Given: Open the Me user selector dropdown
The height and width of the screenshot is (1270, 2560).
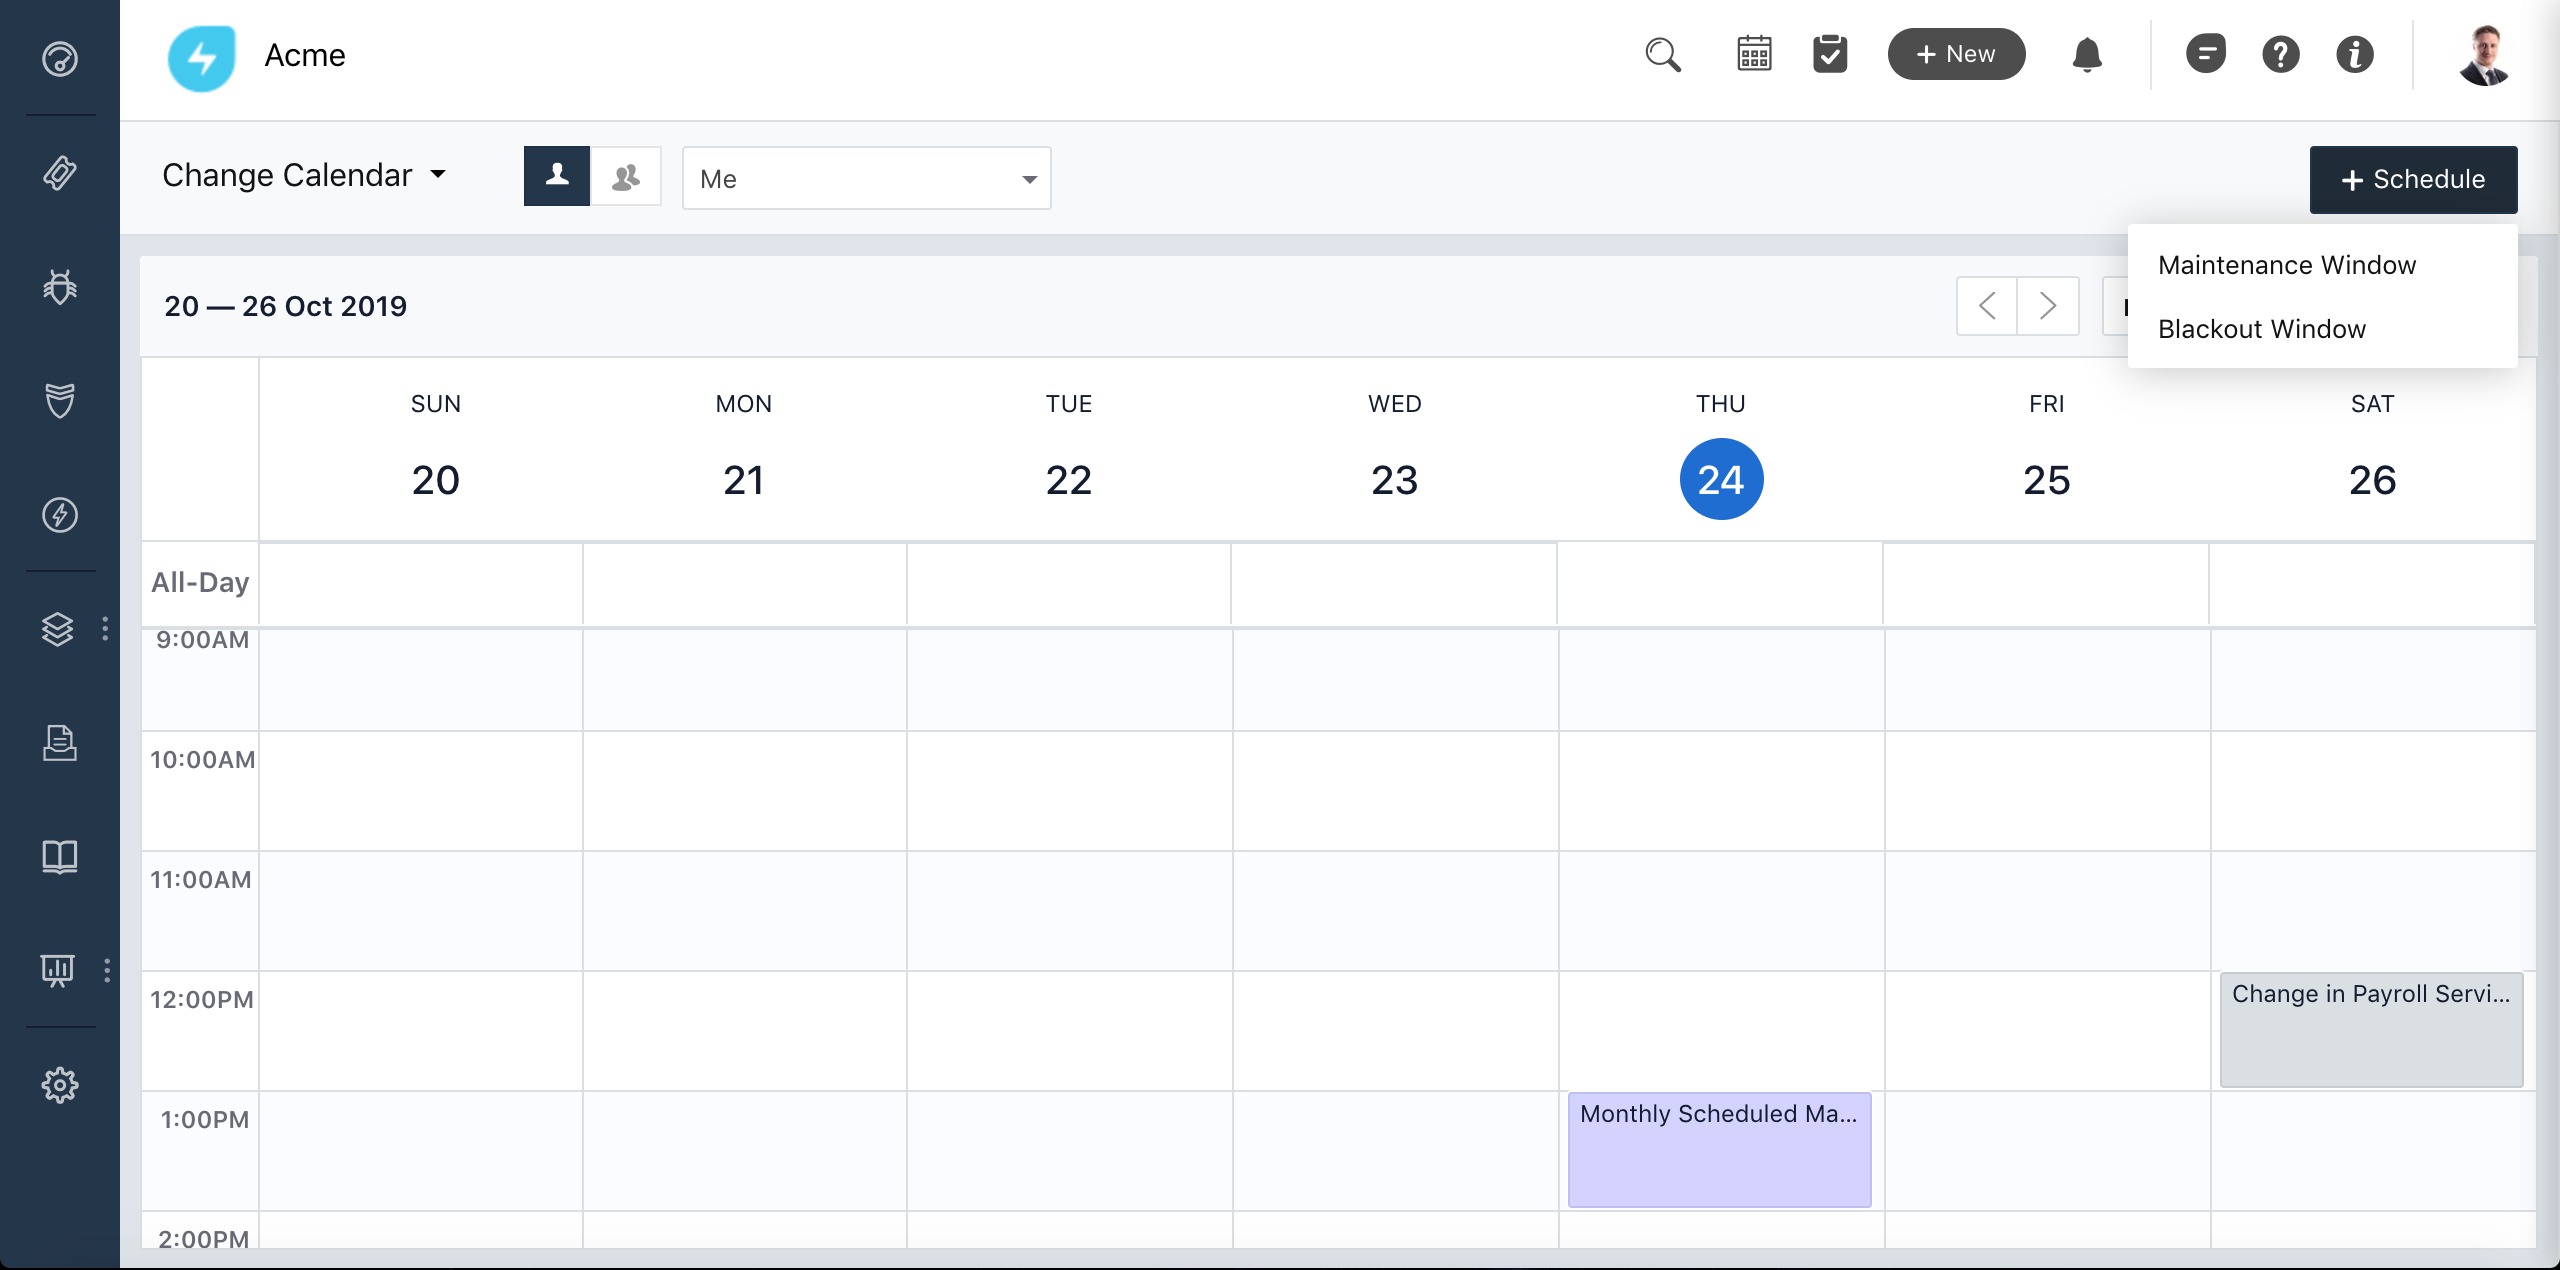Looking at the screenshot, I should coord(866,179).
